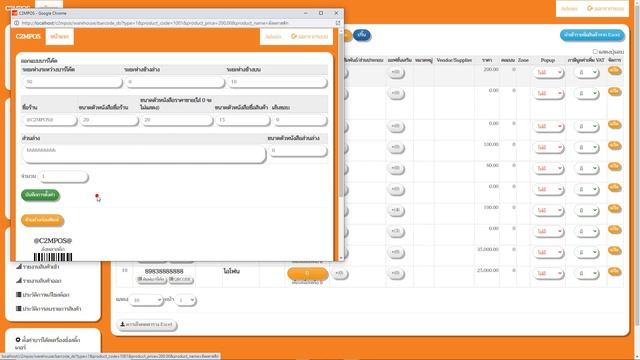Click the blue pill button in main window toolbar
640x360 pixels.
coord(362,35)
